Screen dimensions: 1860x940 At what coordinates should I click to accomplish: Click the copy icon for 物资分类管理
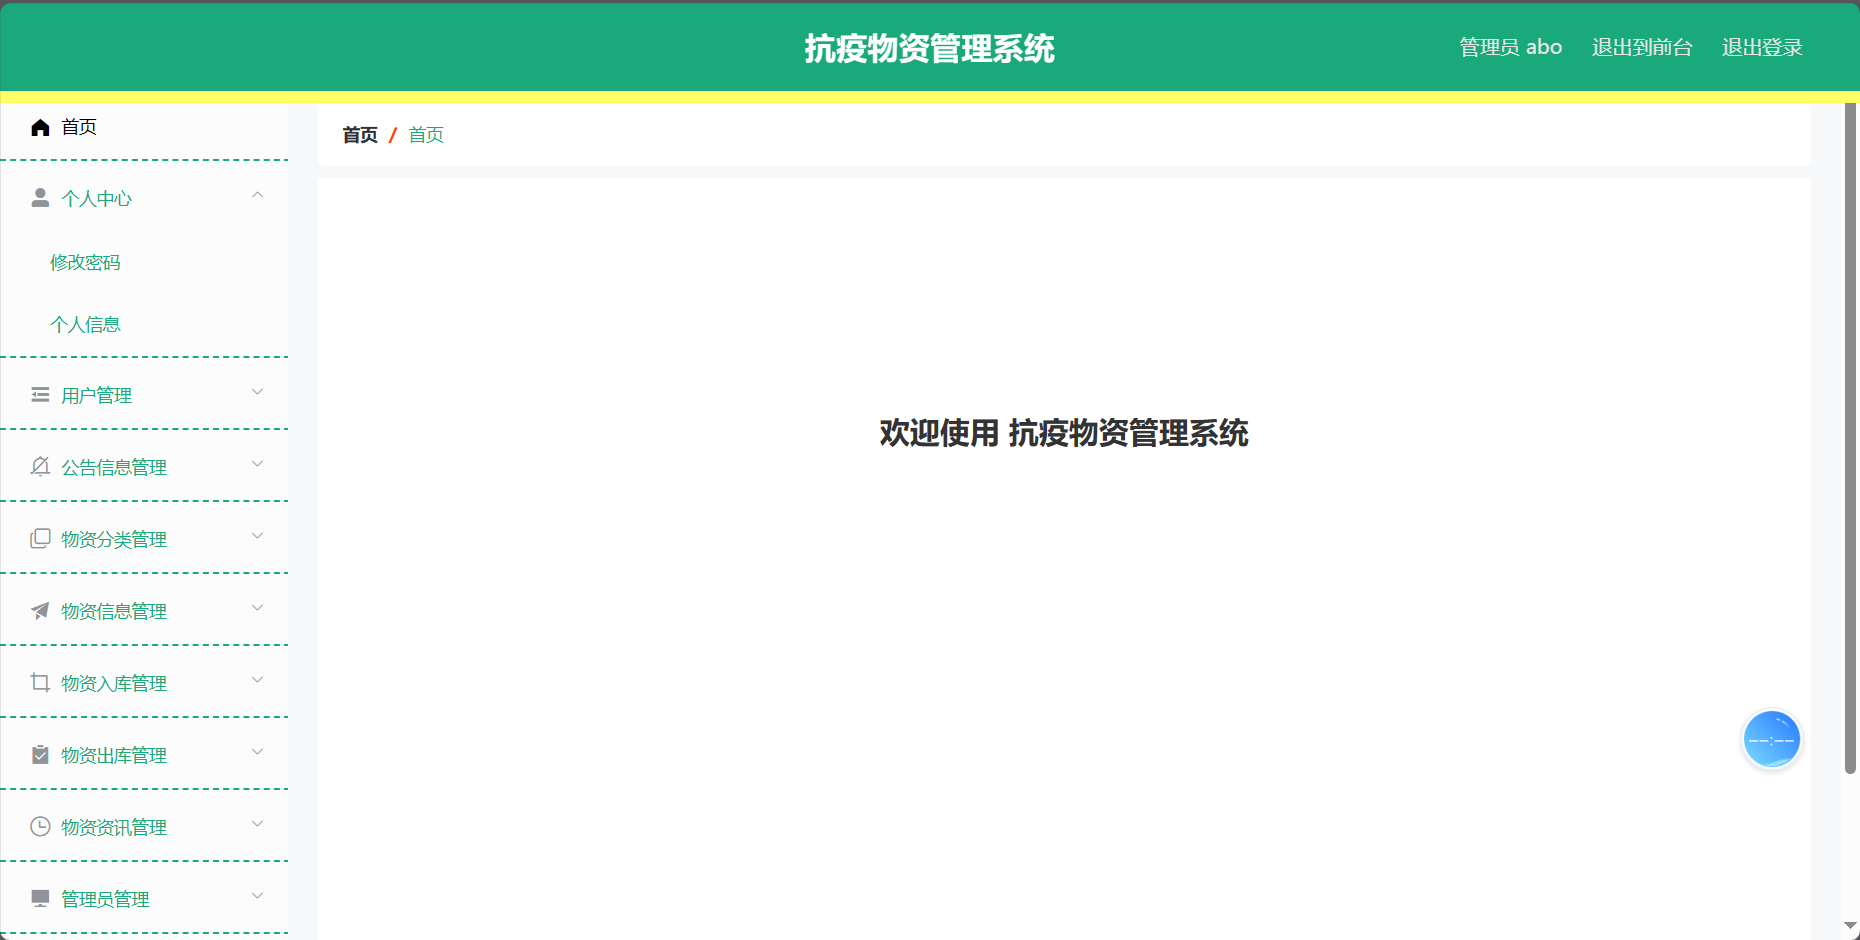tap(40, 539)
